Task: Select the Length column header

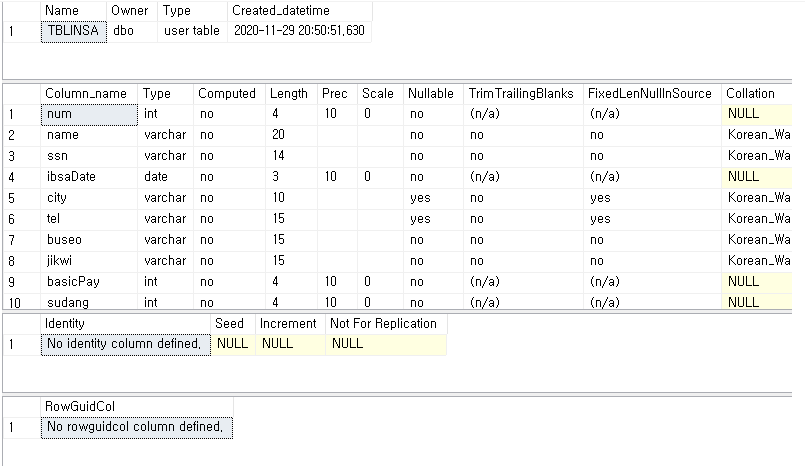Action: (291, 94)
